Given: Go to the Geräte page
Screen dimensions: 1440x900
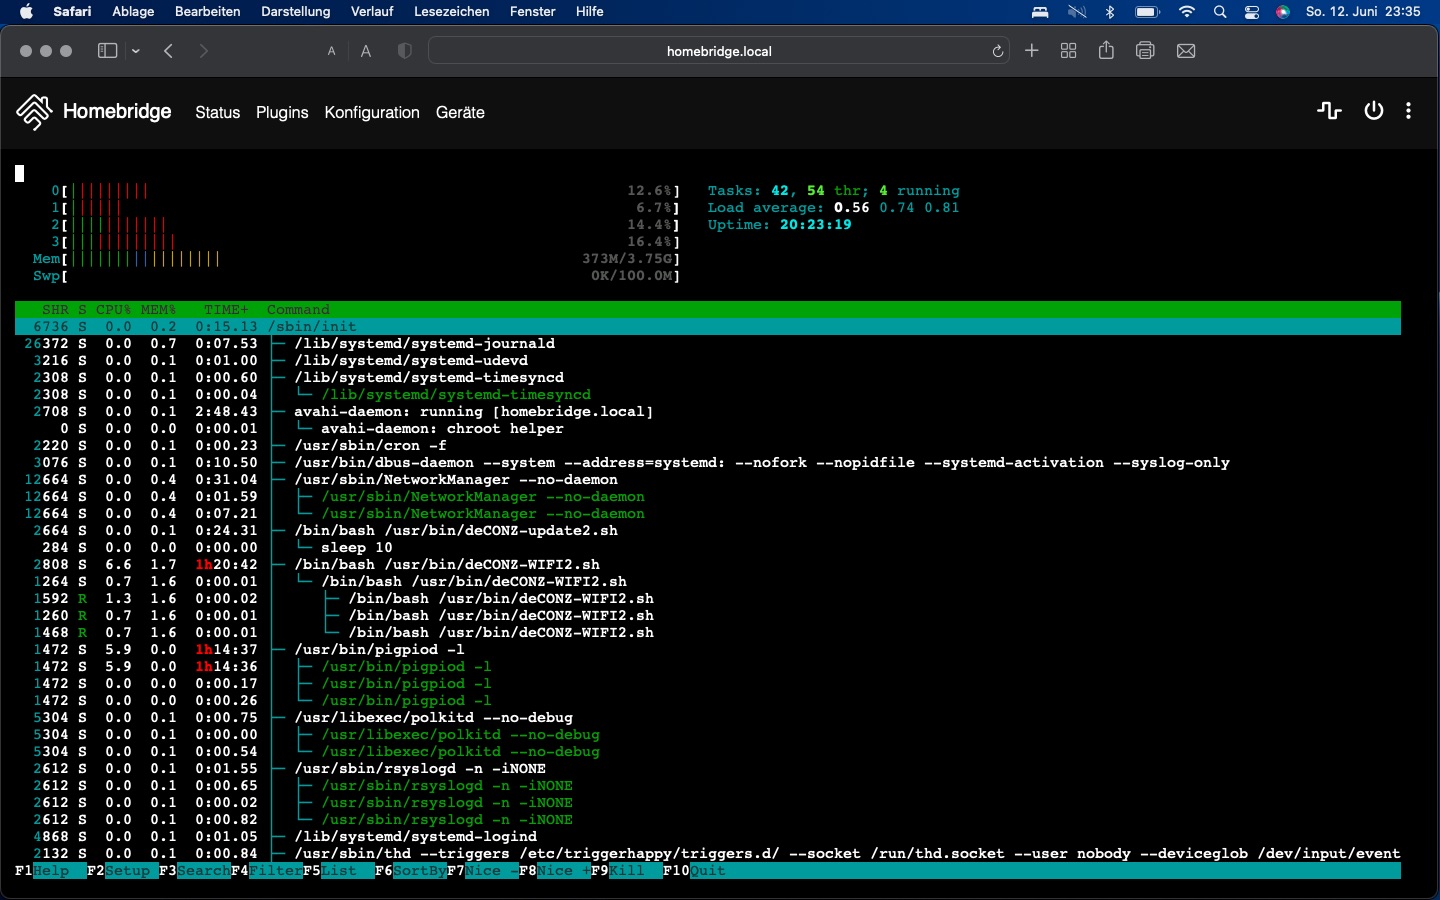Looking at the screenshot, I should coord(460,113).
